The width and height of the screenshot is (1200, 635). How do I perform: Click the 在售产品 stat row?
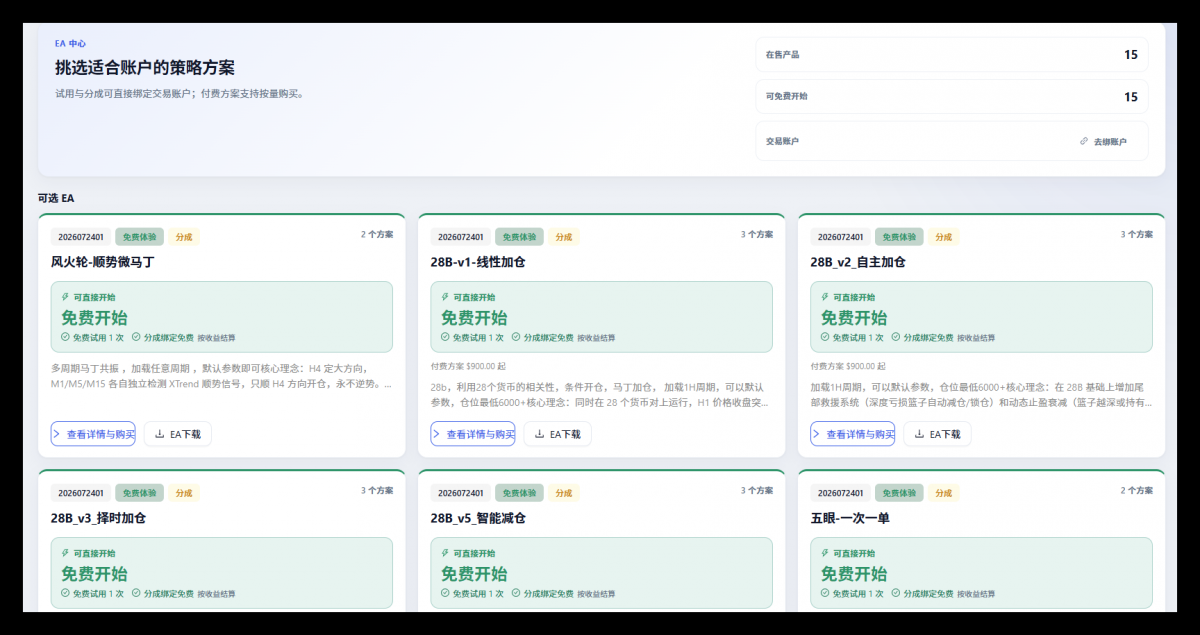952,54
